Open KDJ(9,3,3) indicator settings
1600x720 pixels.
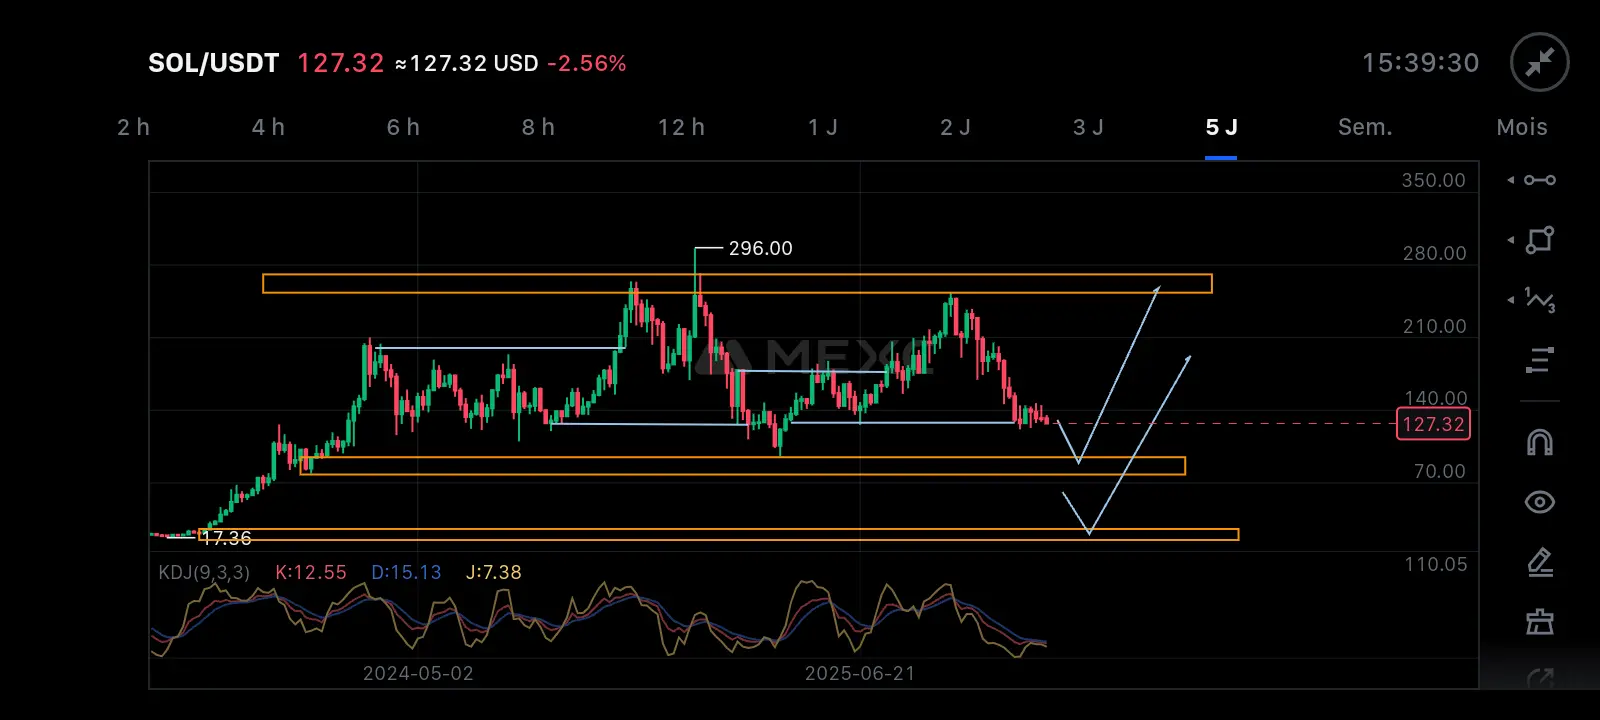pyautogui.click(x=204, y=572)
